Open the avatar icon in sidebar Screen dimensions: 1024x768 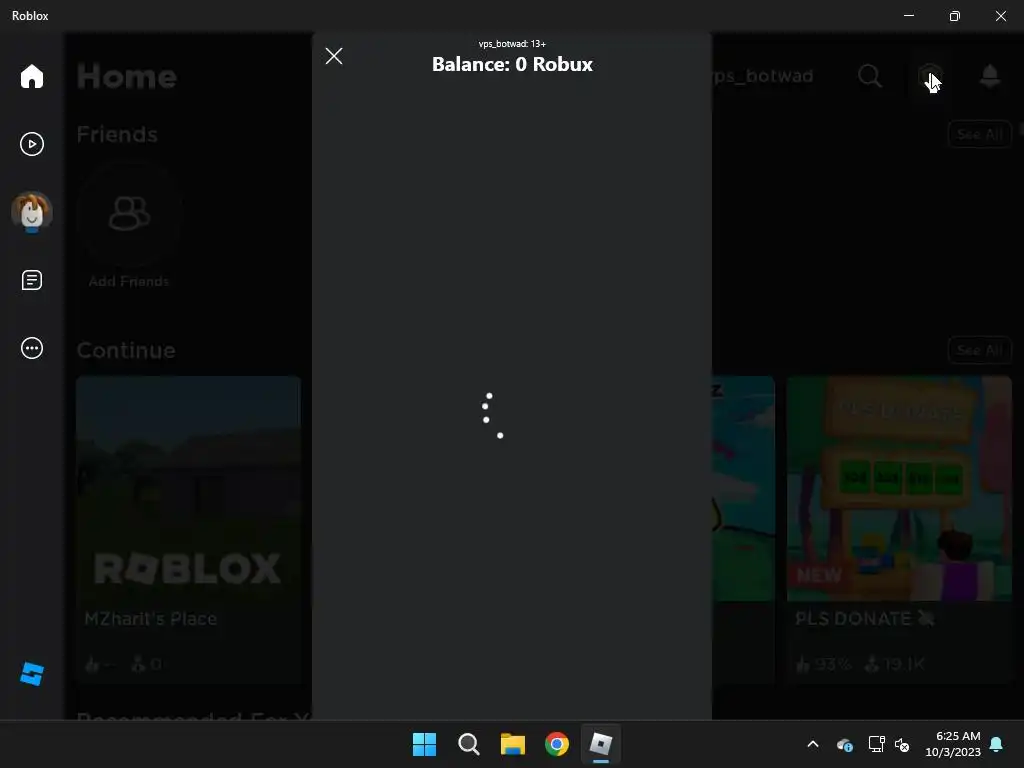[x=31, y=212]
